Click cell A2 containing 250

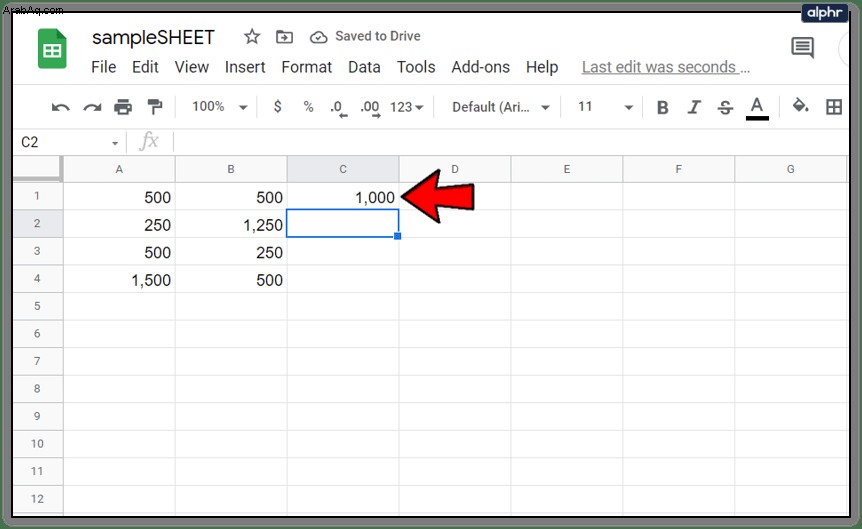[119, 224]
